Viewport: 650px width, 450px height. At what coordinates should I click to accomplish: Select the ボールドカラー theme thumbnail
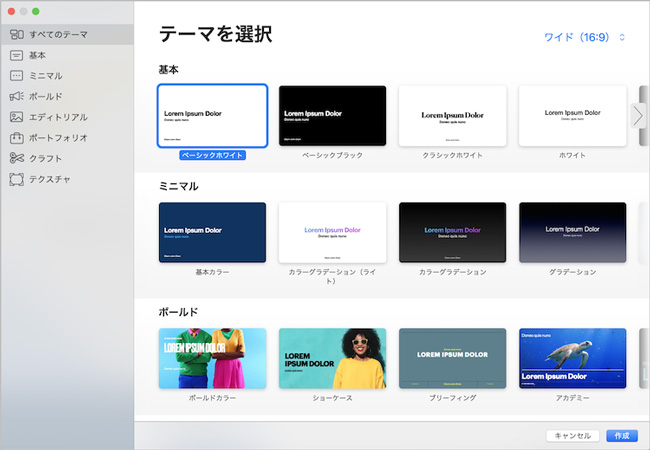(x=212, y=358)
